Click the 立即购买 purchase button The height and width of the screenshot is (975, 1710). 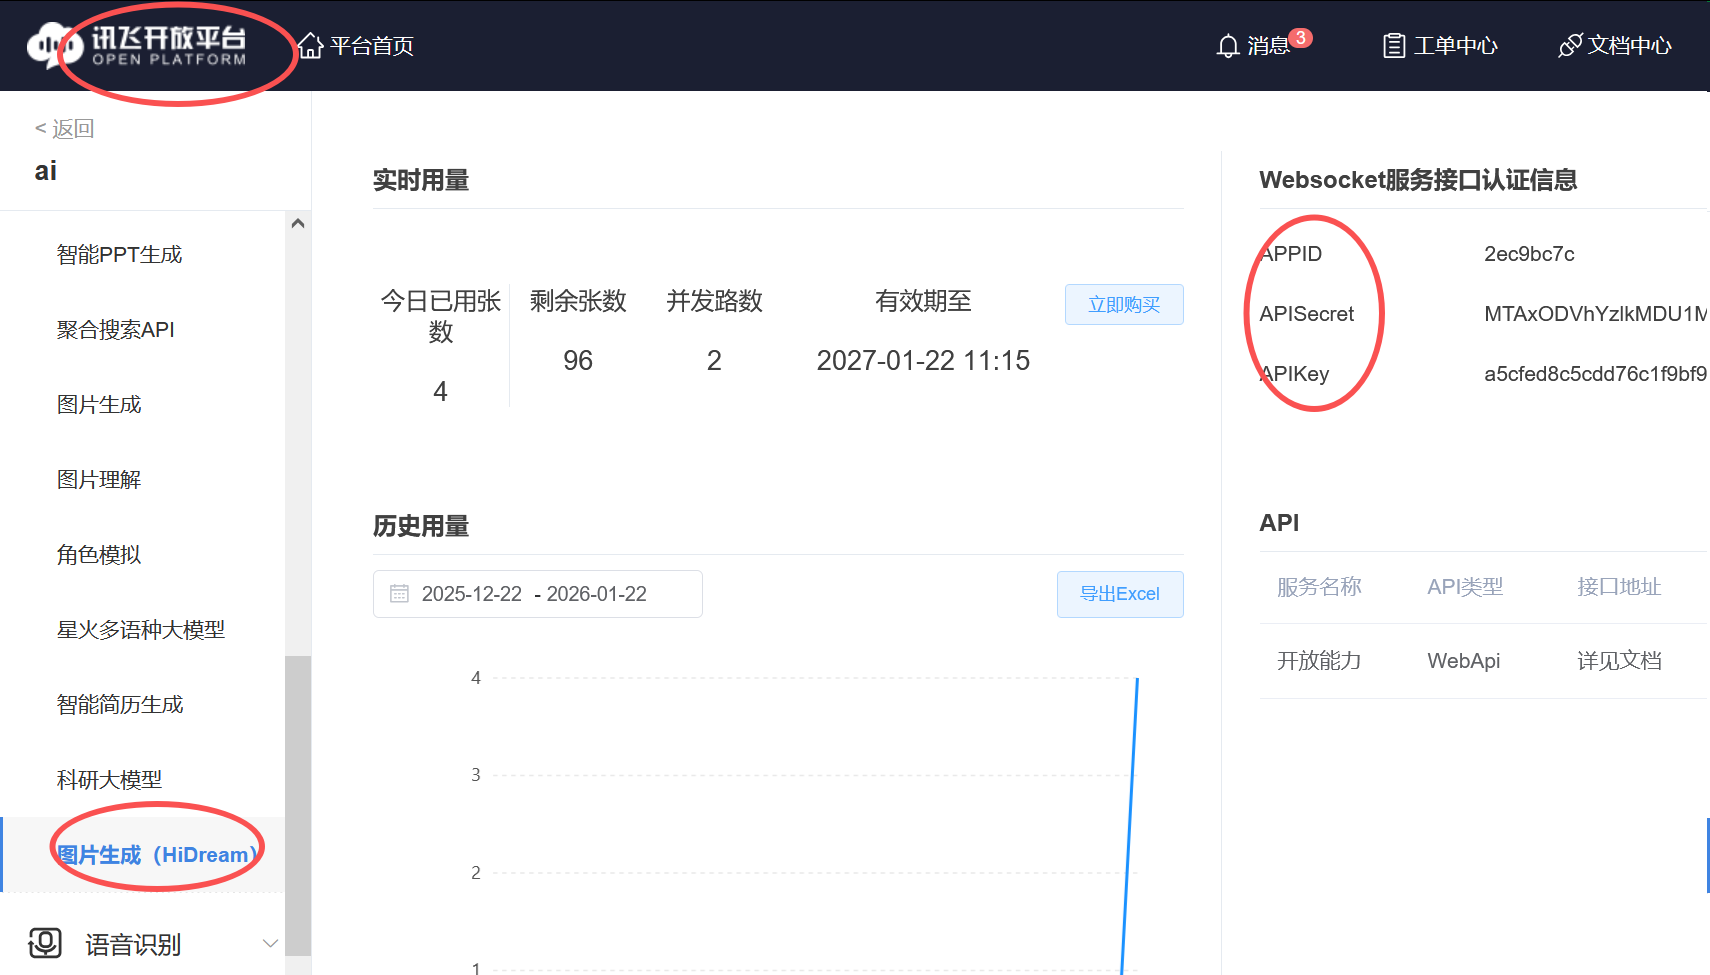(1124, 304)
